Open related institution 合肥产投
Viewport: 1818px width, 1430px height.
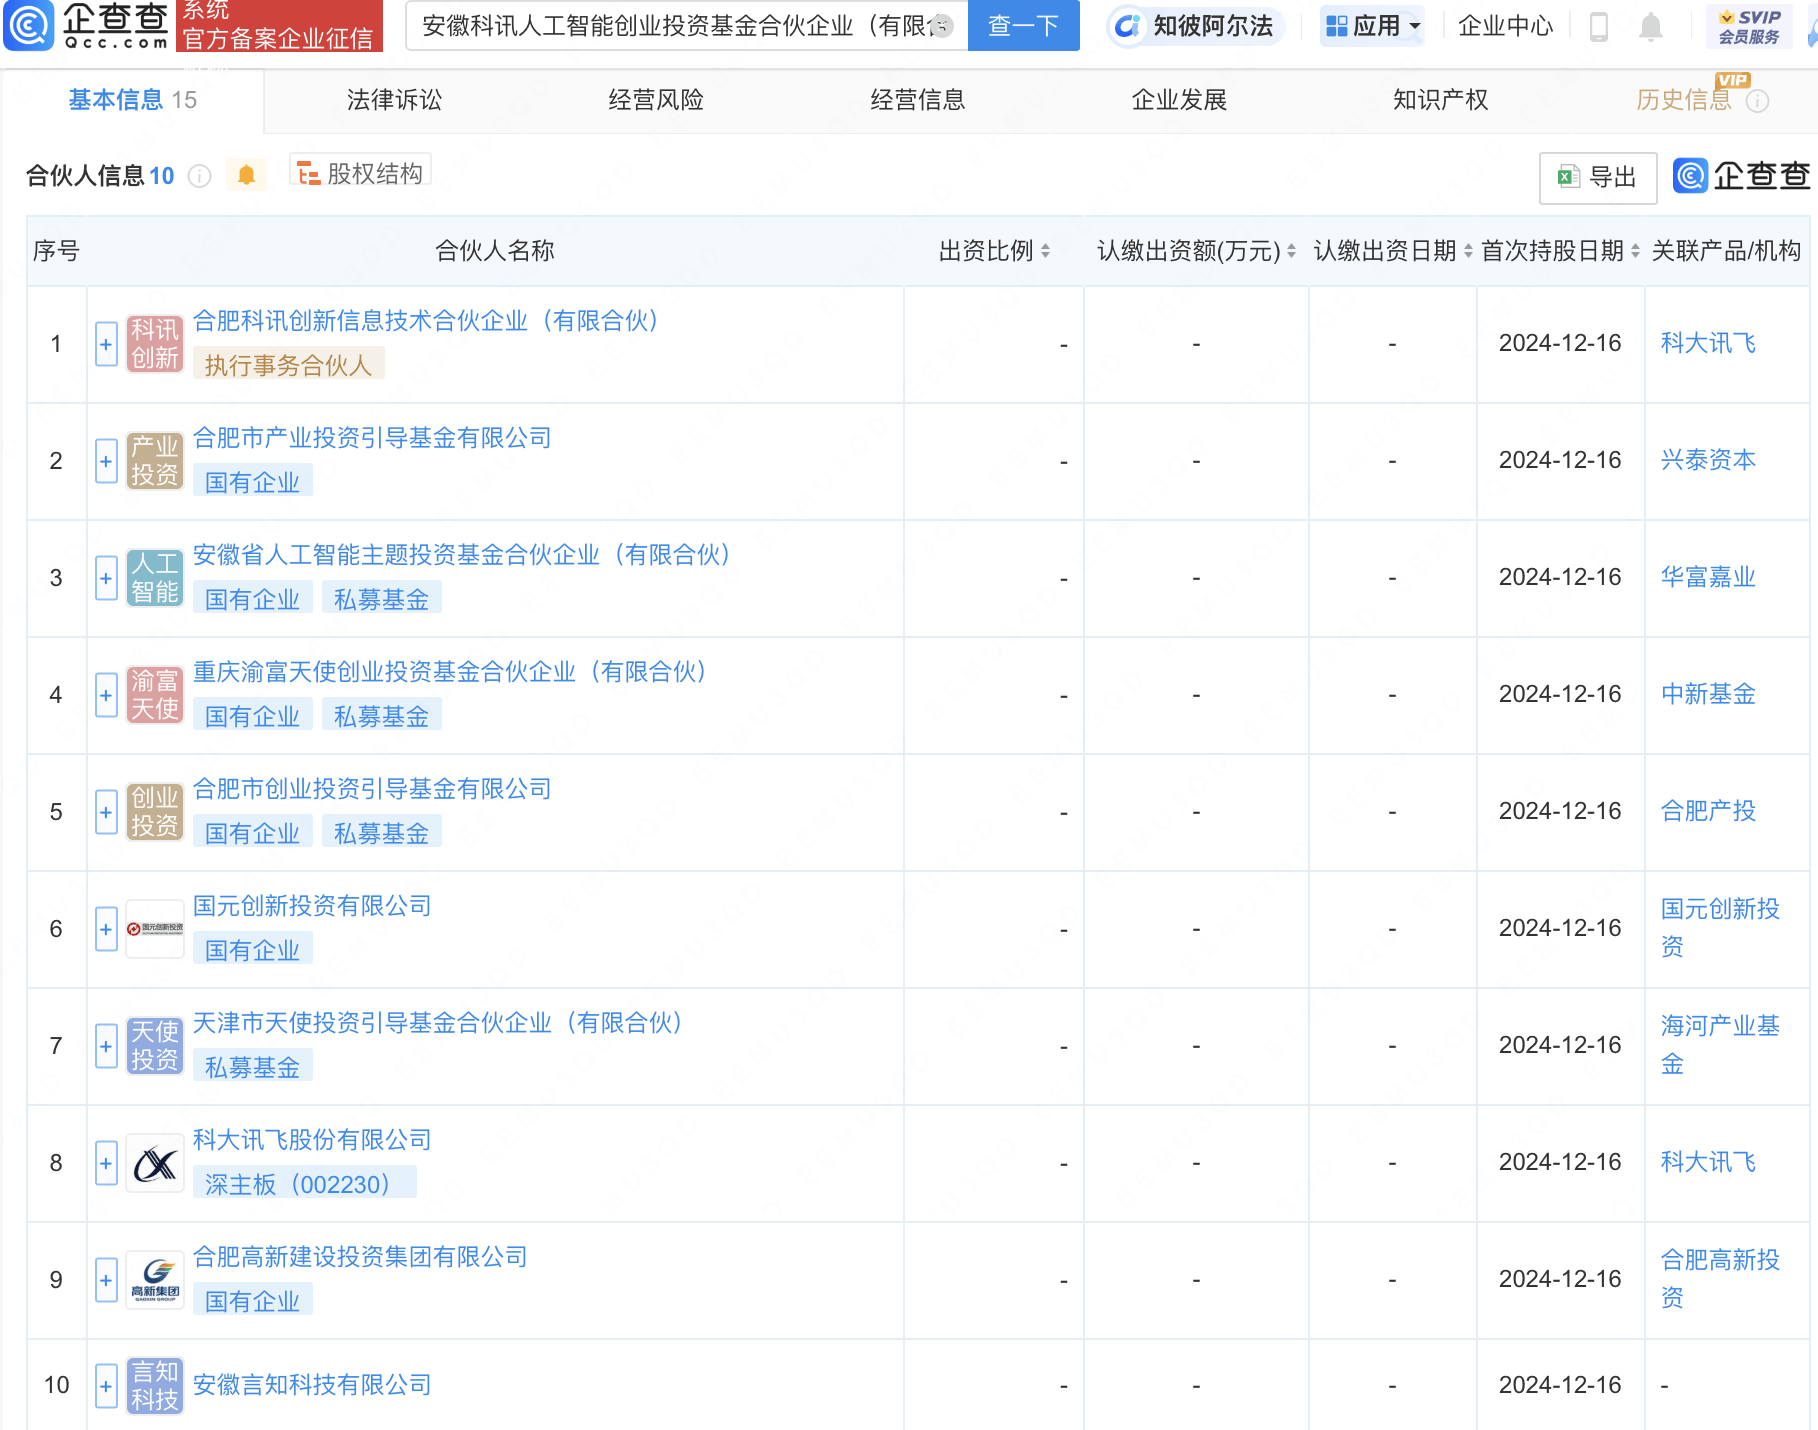[x=1708, y=811]
